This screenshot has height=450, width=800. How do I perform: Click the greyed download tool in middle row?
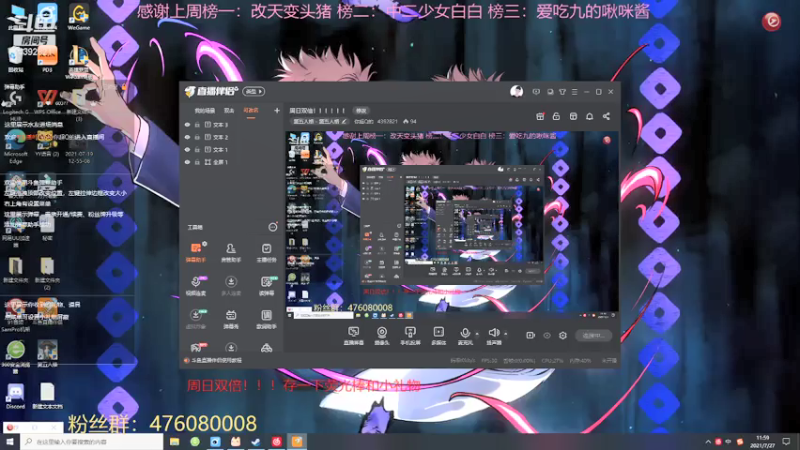pos(231,286)
